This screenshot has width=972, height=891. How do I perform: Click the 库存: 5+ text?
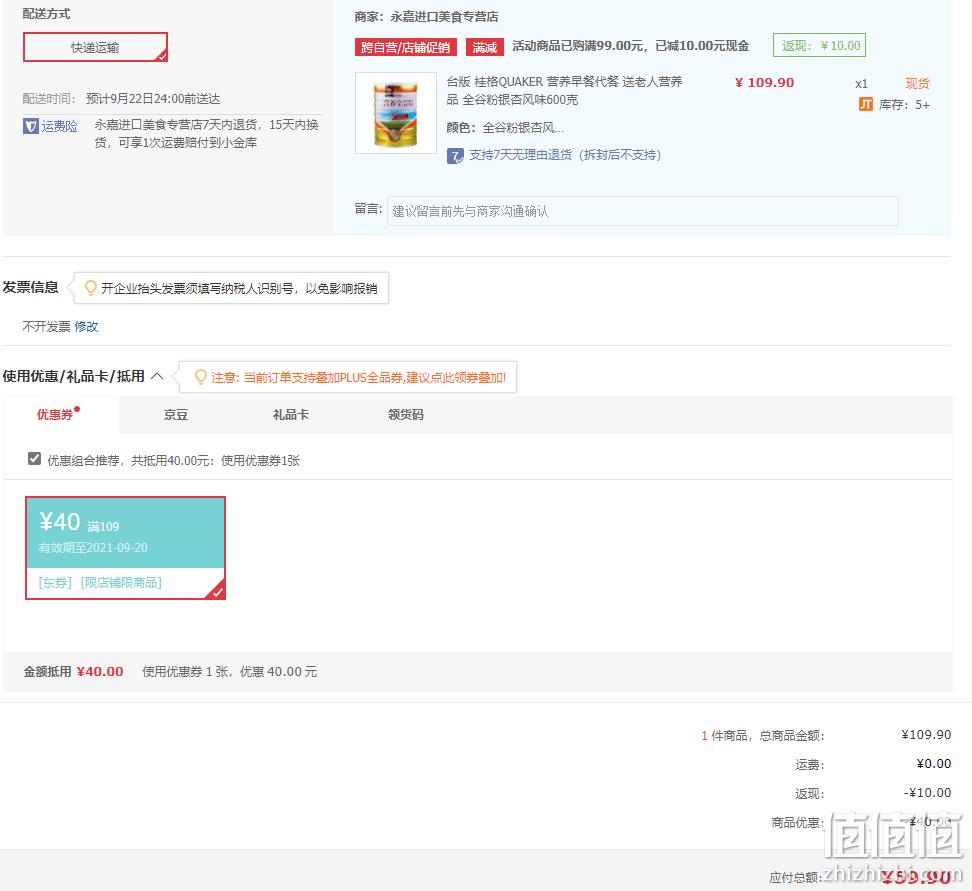tap(904, 105)
